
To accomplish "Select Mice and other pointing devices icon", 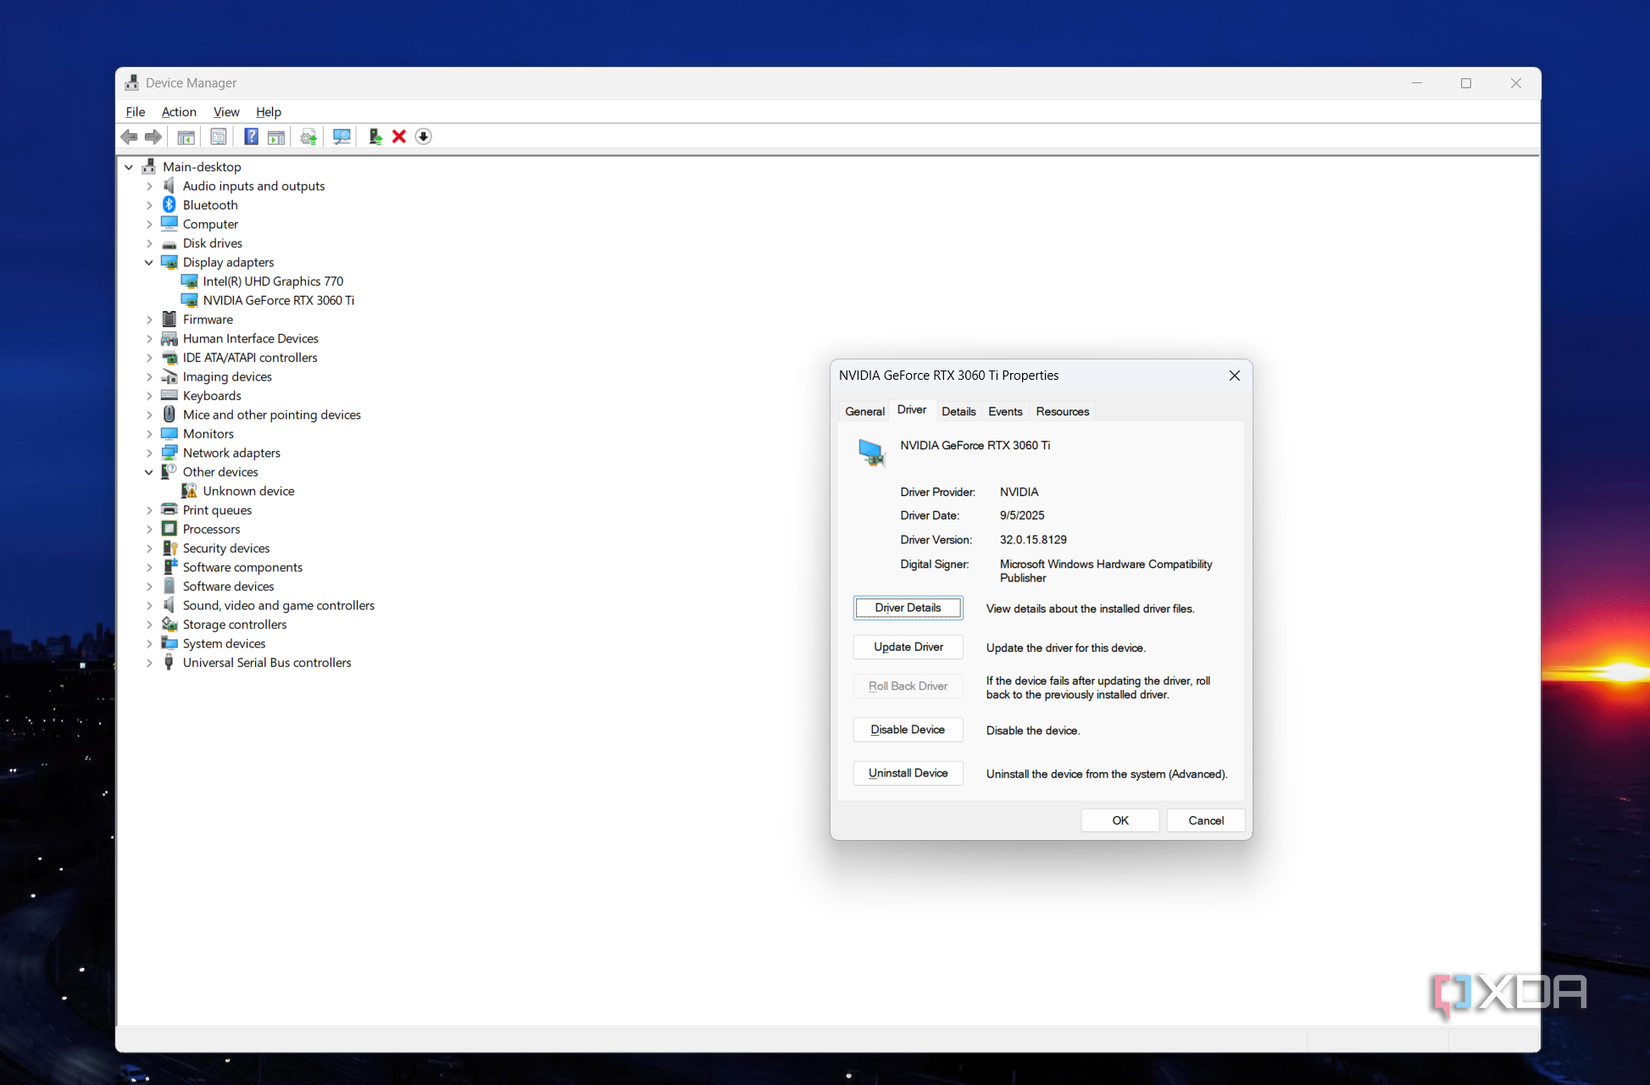I will [x=169, y=415].
